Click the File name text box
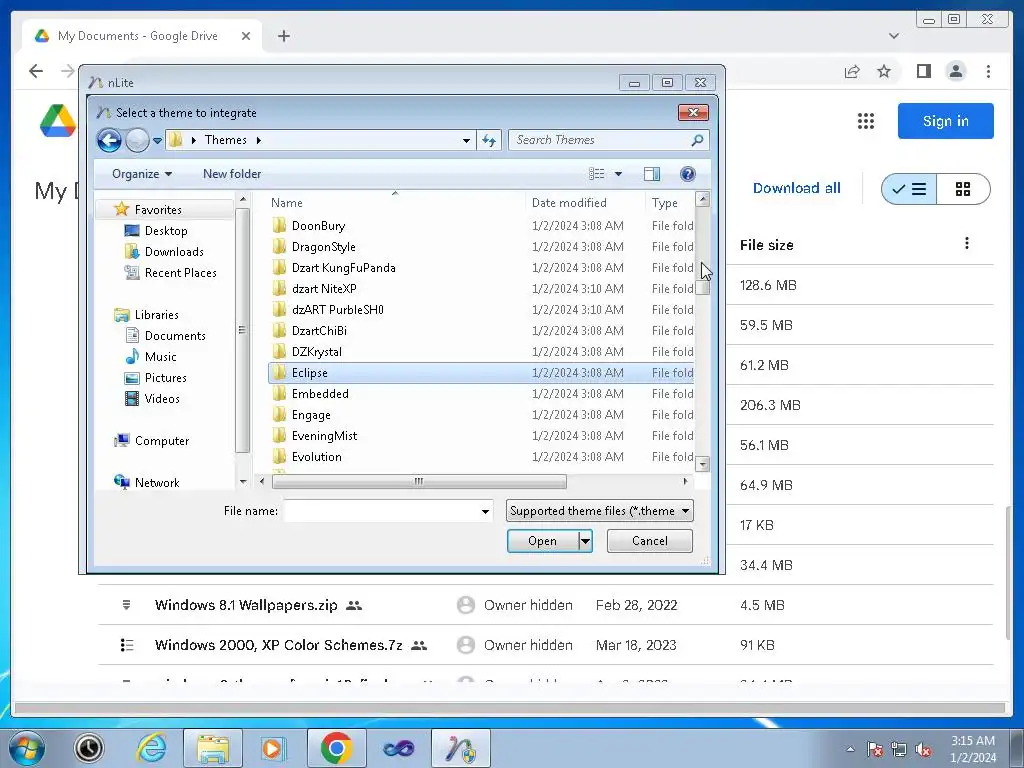This screenshot has height=768, width=1024. pyautogui.click(x=382, y=511)
